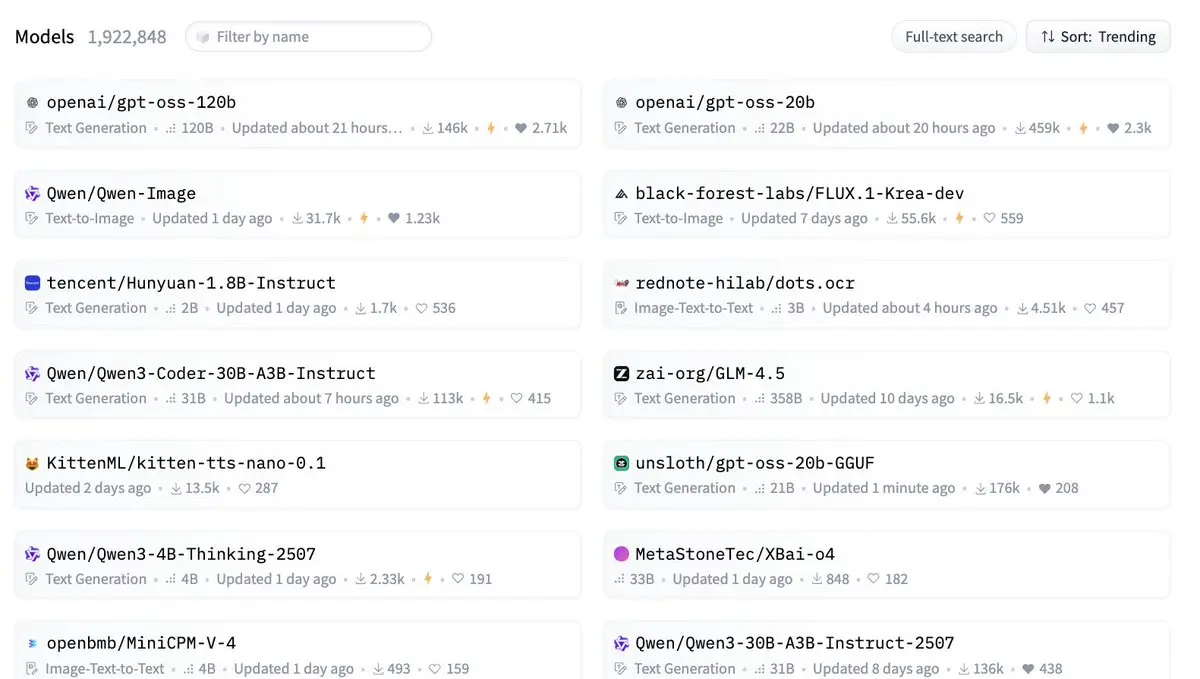Click the Tencent logo beside Hunyuan-1.8B-Instruct
Viewport: 1200px width, 679px height.
click(32, 283)
